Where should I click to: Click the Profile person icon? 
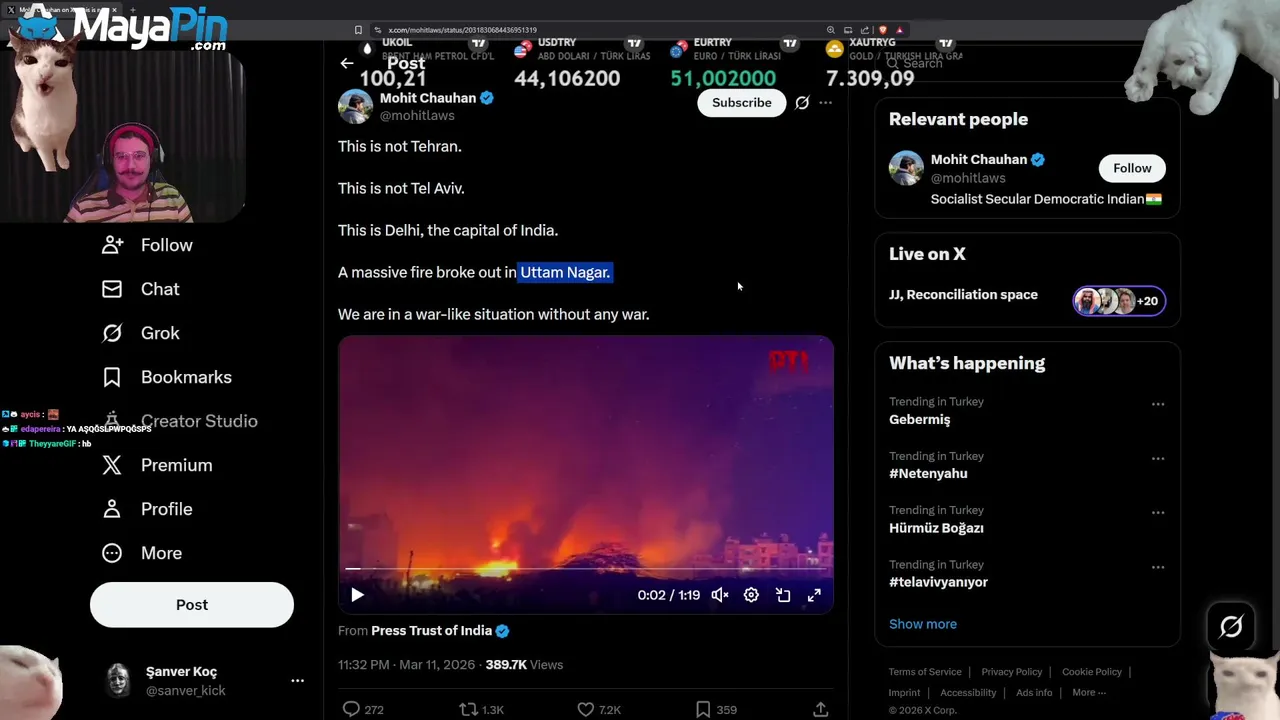tap(112, 509)
